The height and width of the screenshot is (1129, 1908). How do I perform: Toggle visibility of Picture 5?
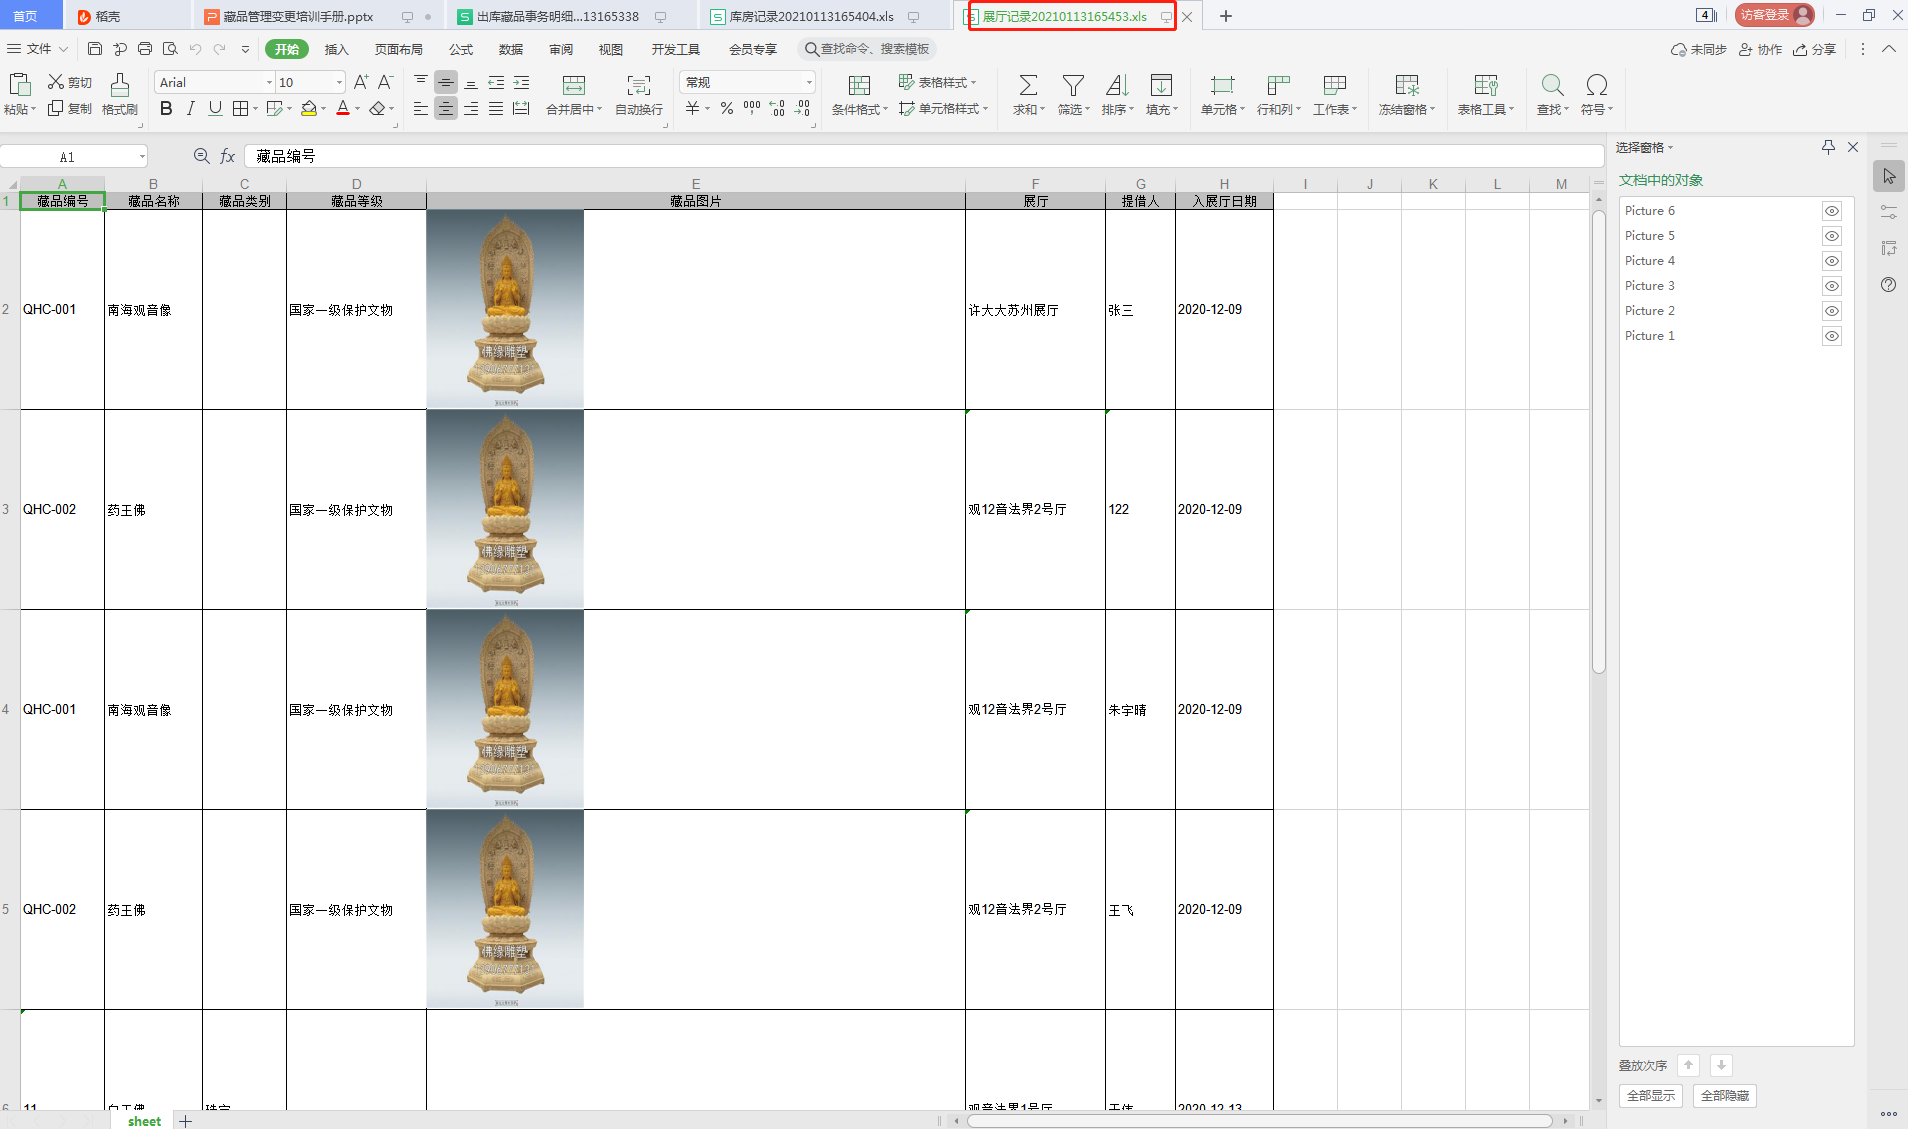tap(1831, 236)
